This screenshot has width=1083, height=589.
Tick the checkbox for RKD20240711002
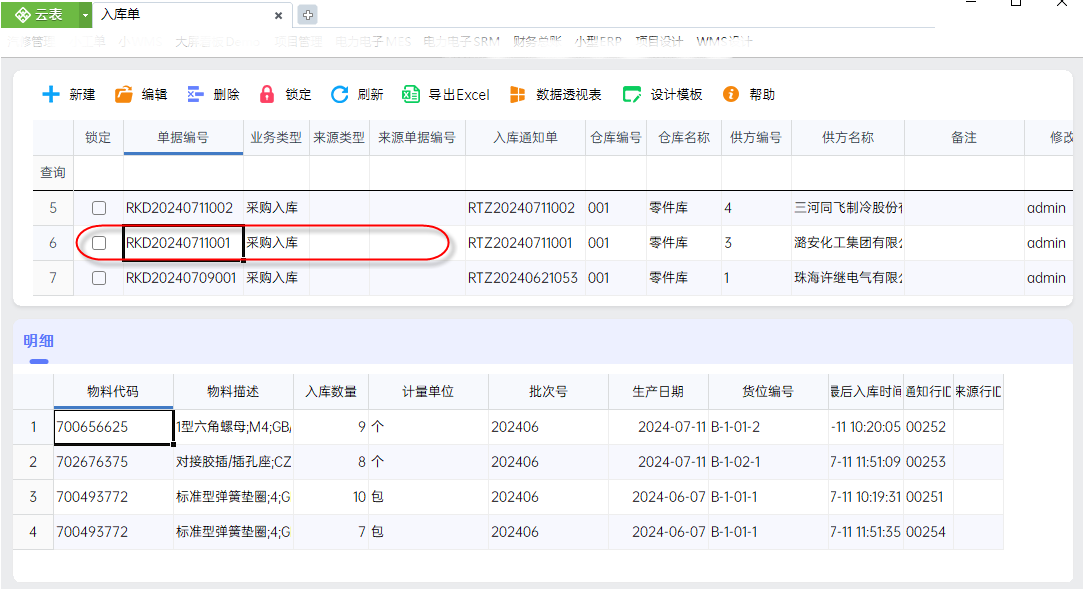tap(99, 208)
